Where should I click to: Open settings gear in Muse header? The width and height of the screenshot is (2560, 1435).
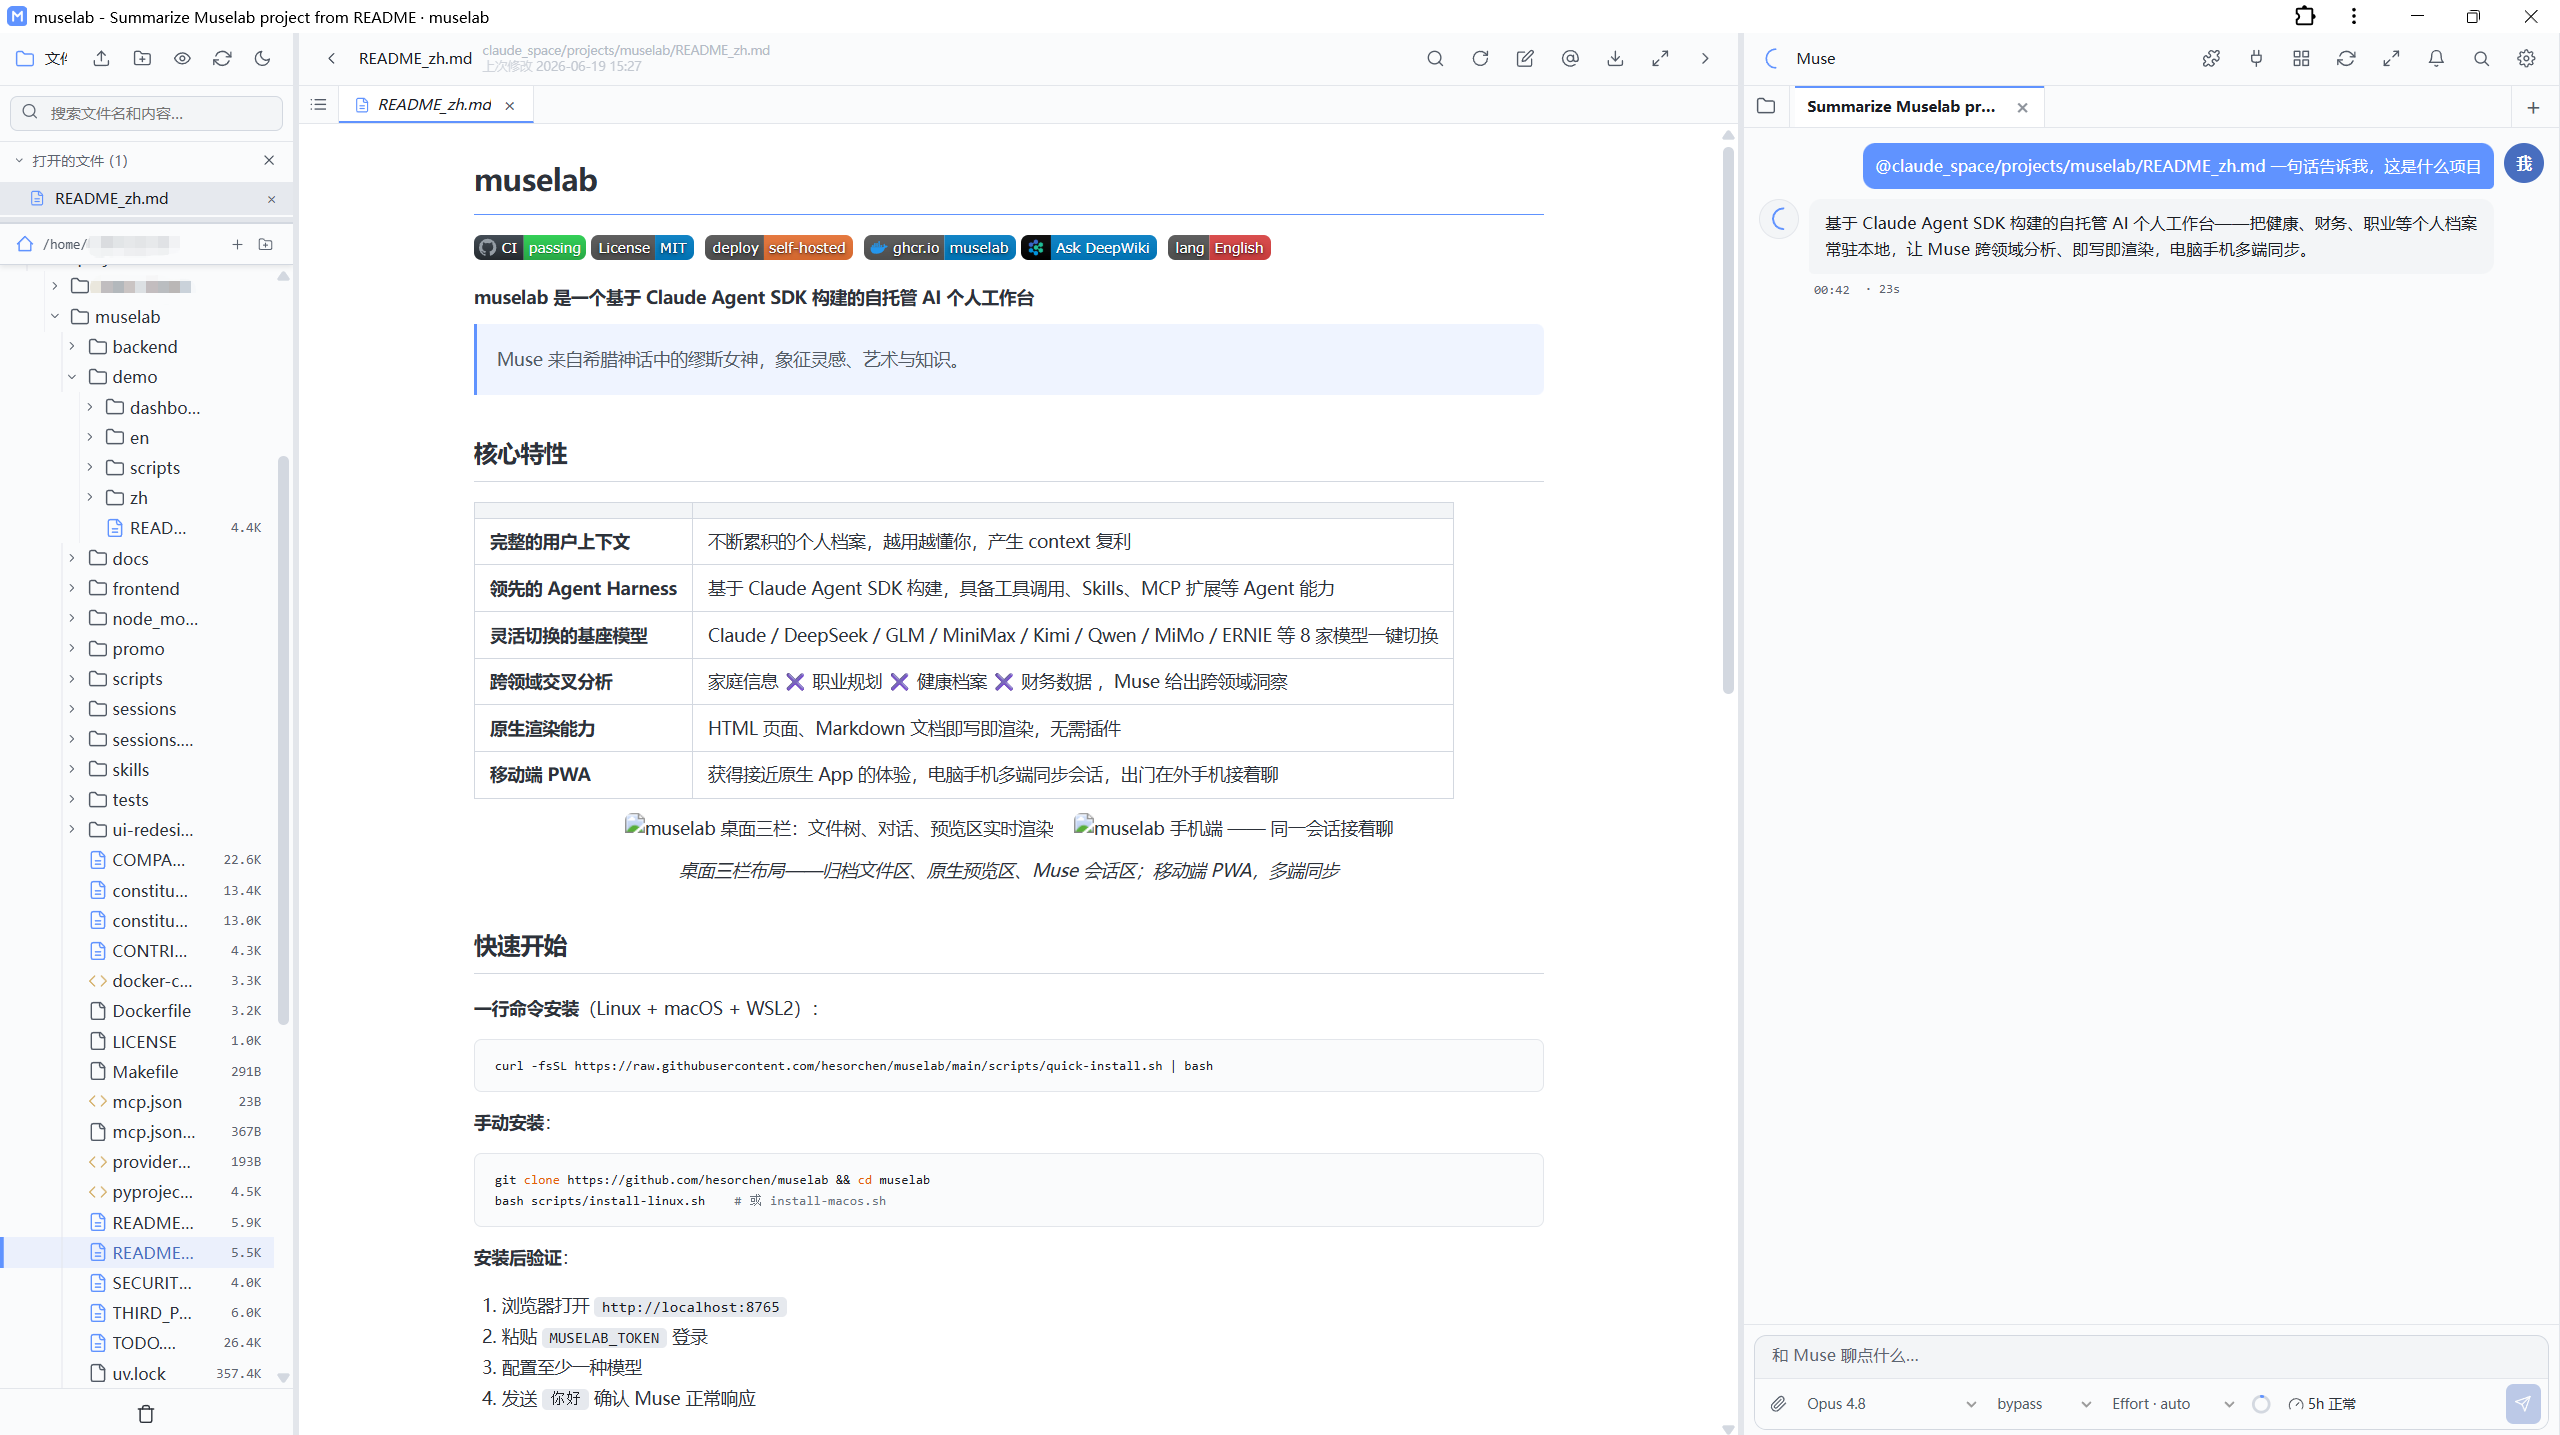coord(2526,58)
